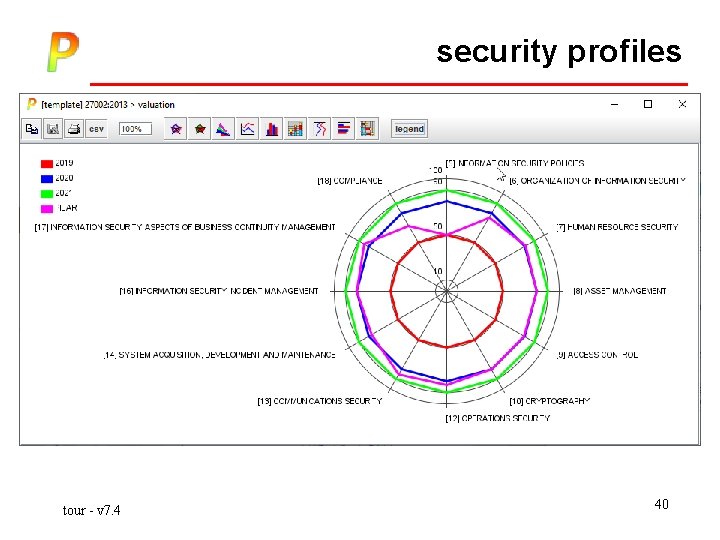This screenshot has width=720, height=540.
Task: Switch to the bar chart icon
Action: pyautogui.click(x=271, y=129)
